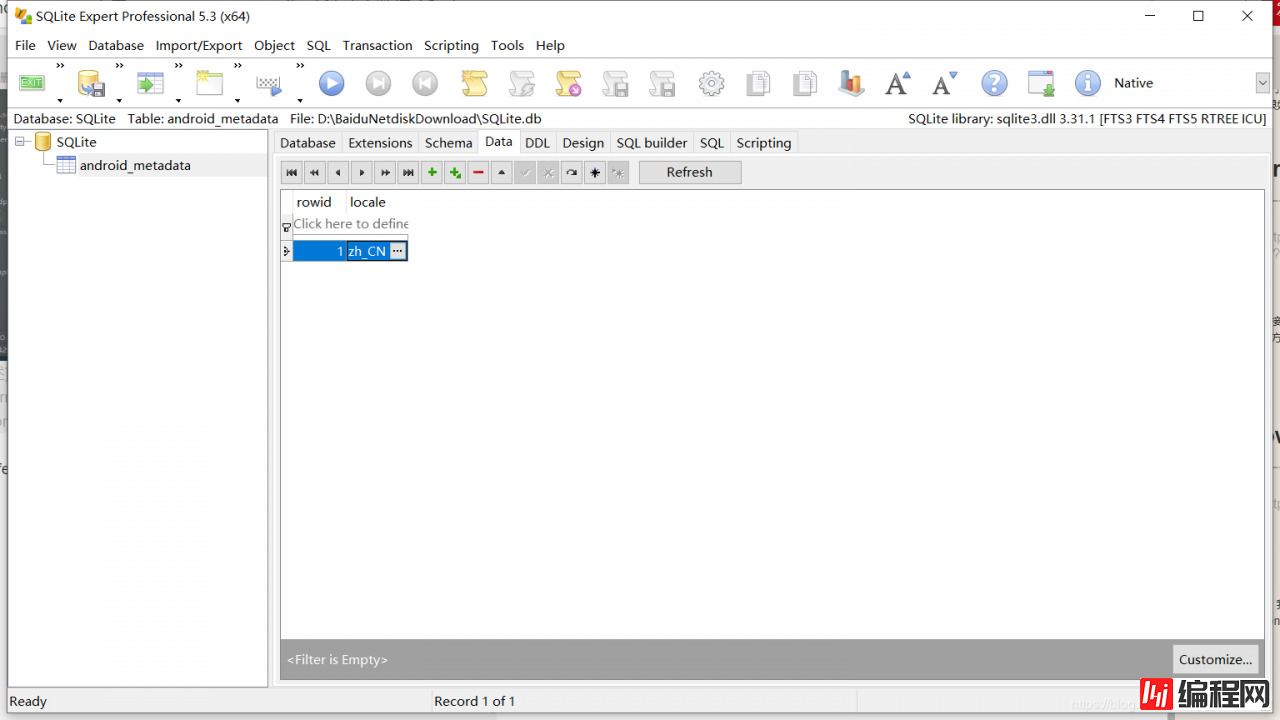The image size is (1280, 720).
Task: Click the bar chart icon in toolbar
Action: pyautogui.click(x=851, y=83)
